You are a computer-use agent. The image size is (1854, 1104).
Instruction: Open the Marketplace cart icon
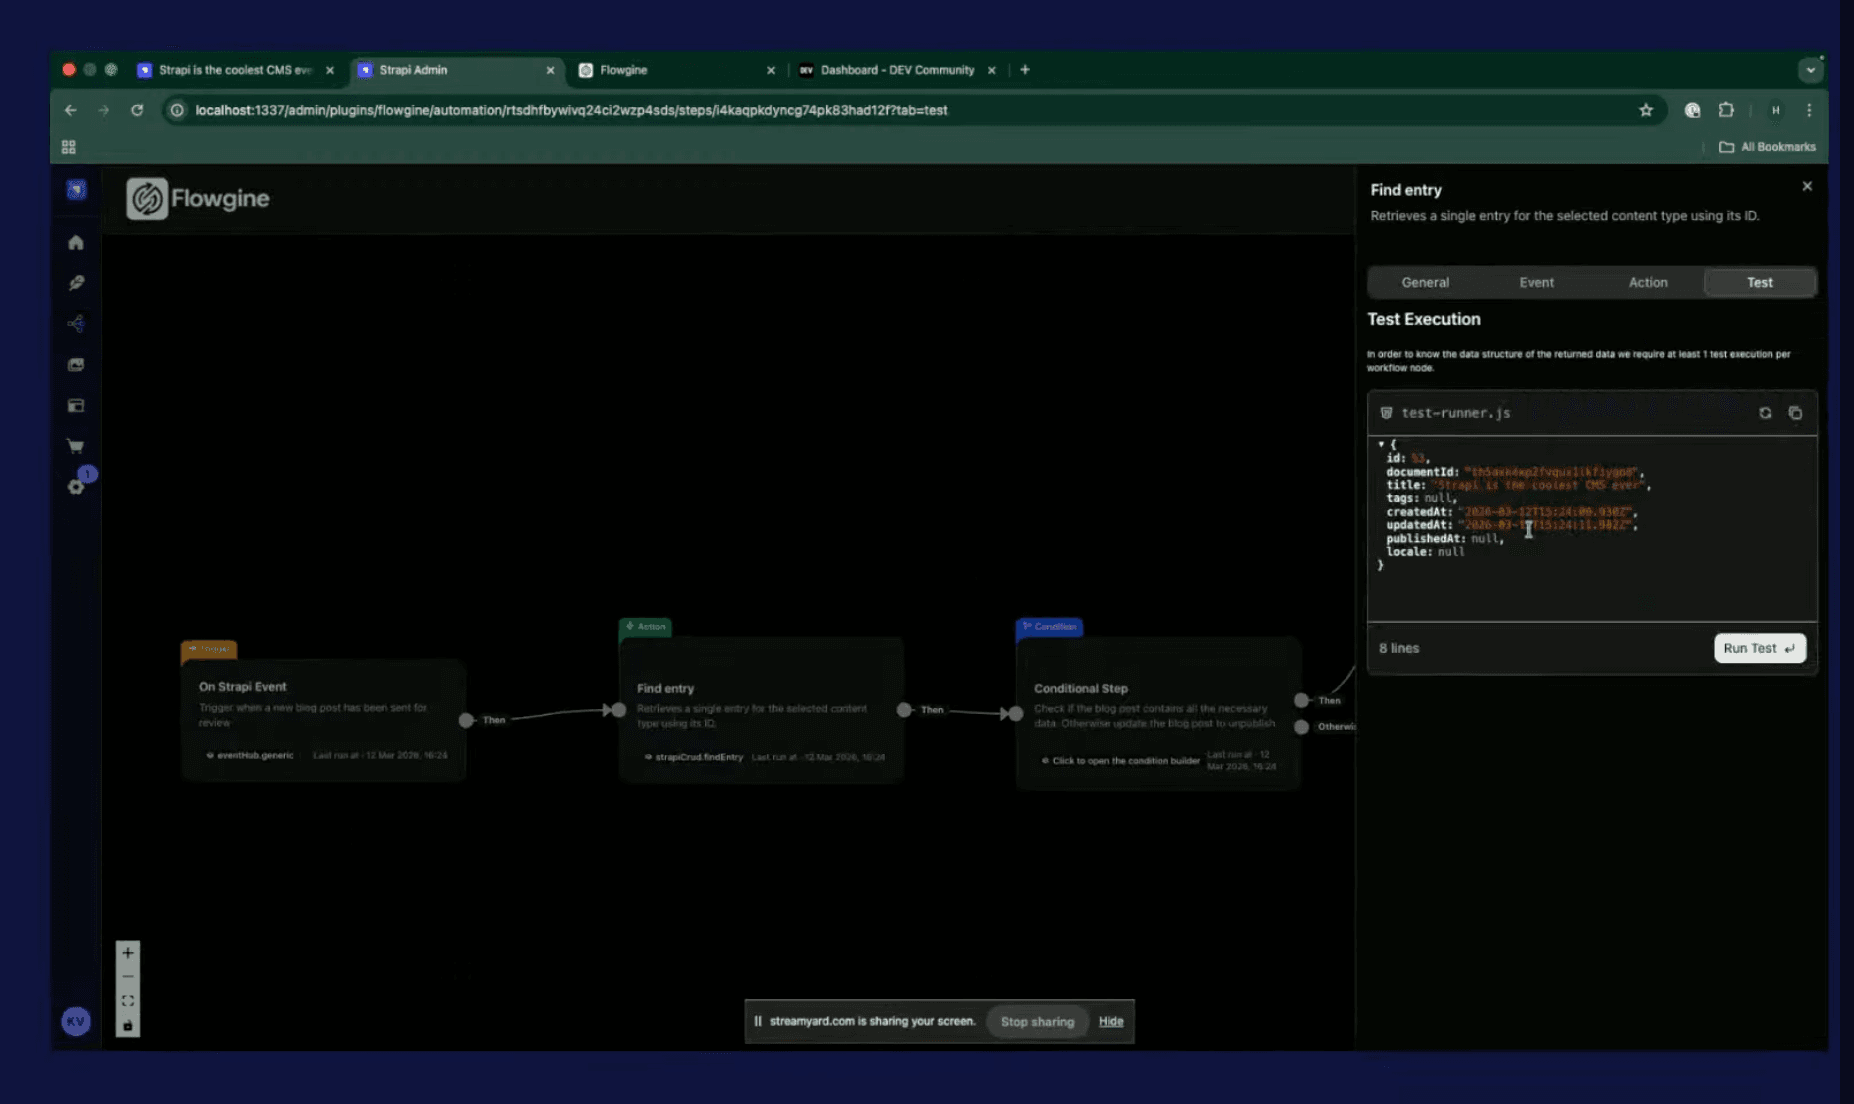pyautogui.click(x=76, y=446)
